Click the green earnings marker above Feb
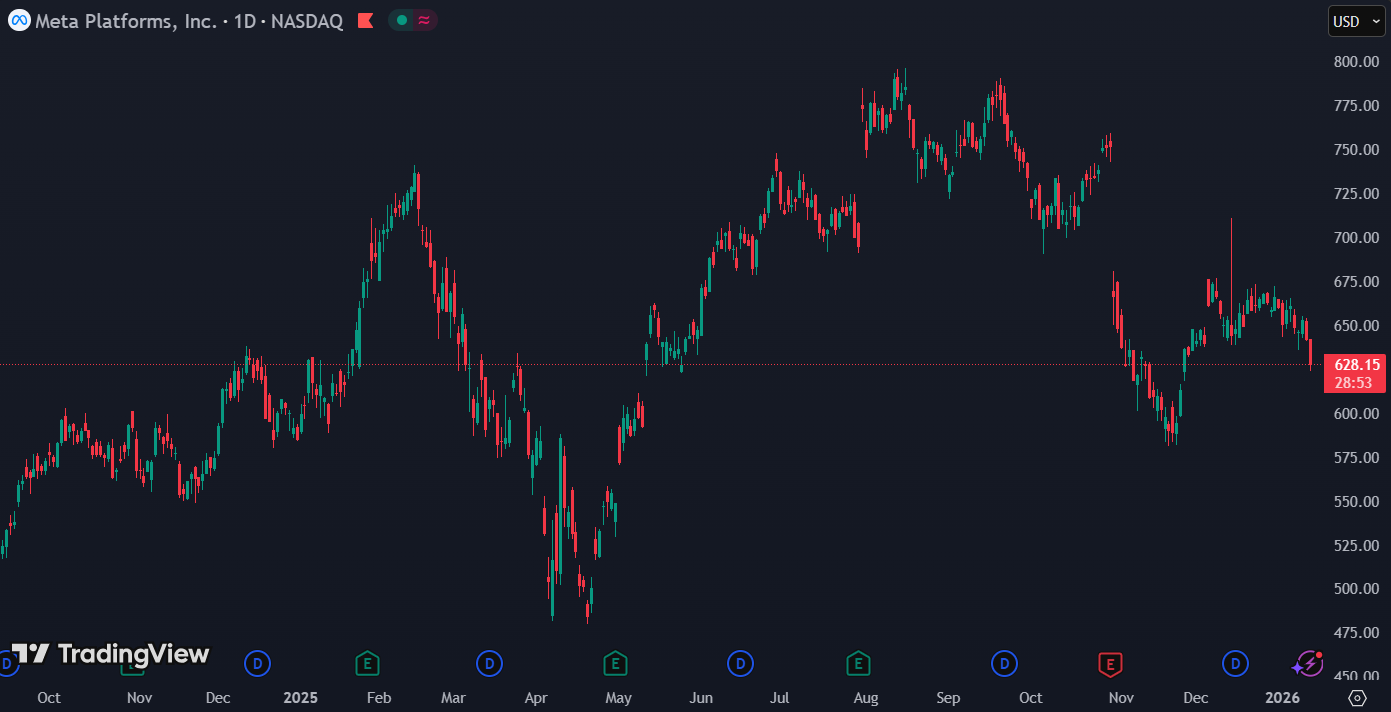This screenshot has height=712, width=1391. pos(368,663)
